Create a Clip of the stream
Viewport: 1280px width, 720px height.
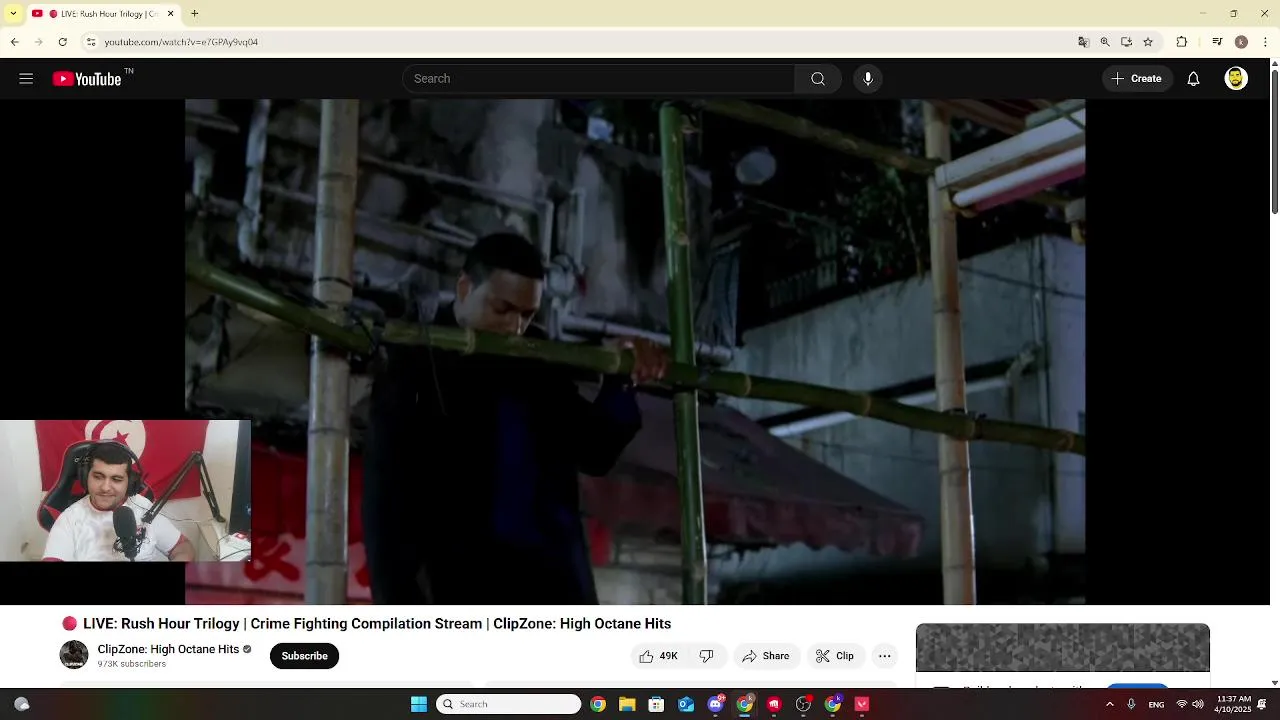[x=834, y=656]
